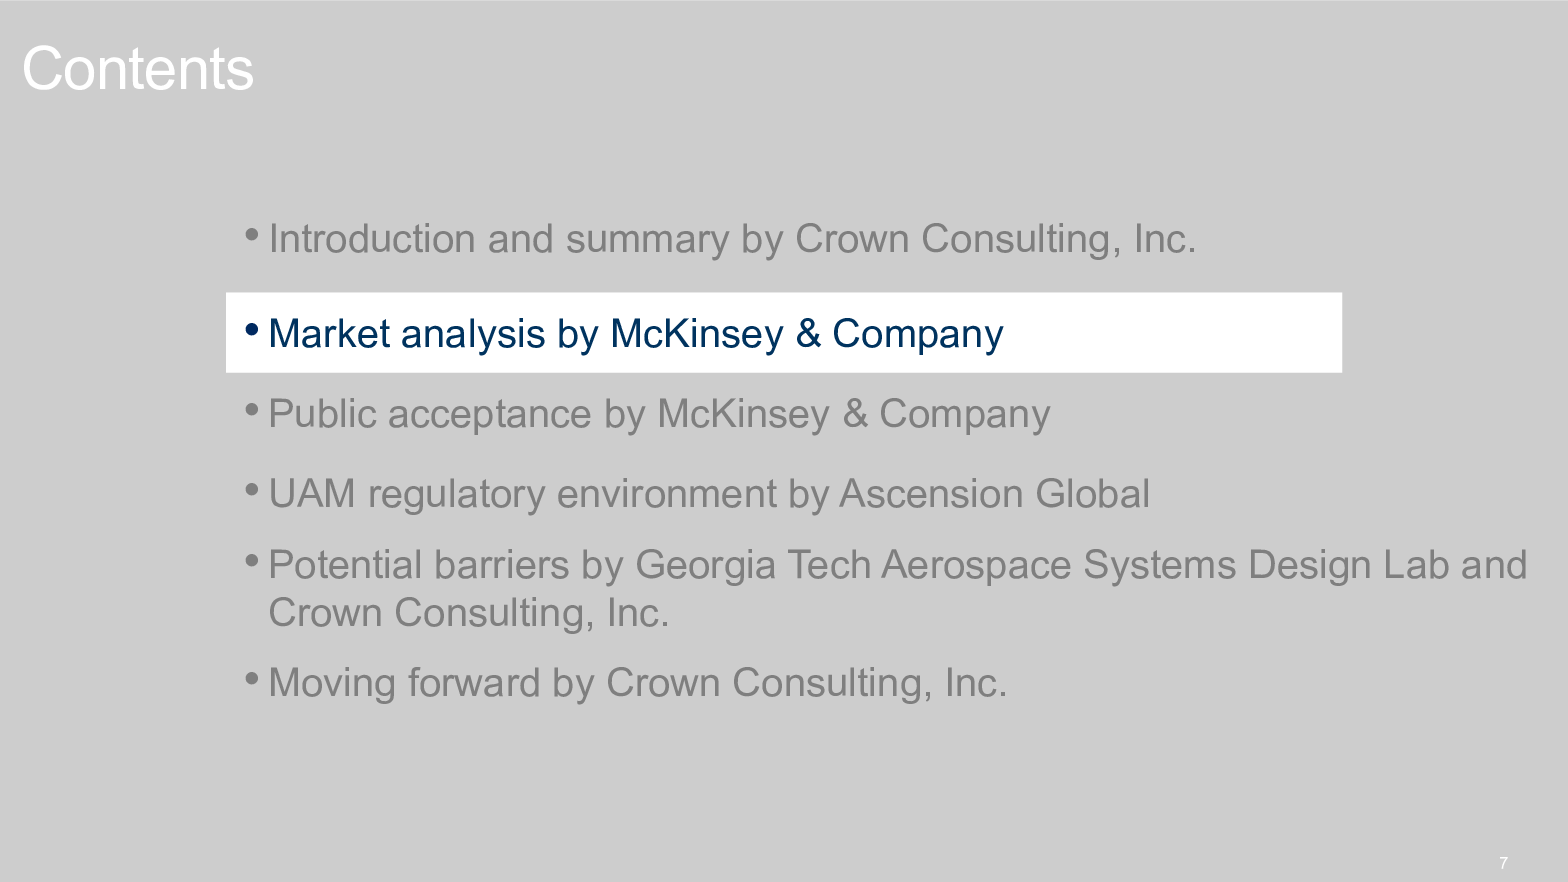Click bullet dot before Introduction and summary
This screenshot has height=882, width=1568.
252,235
